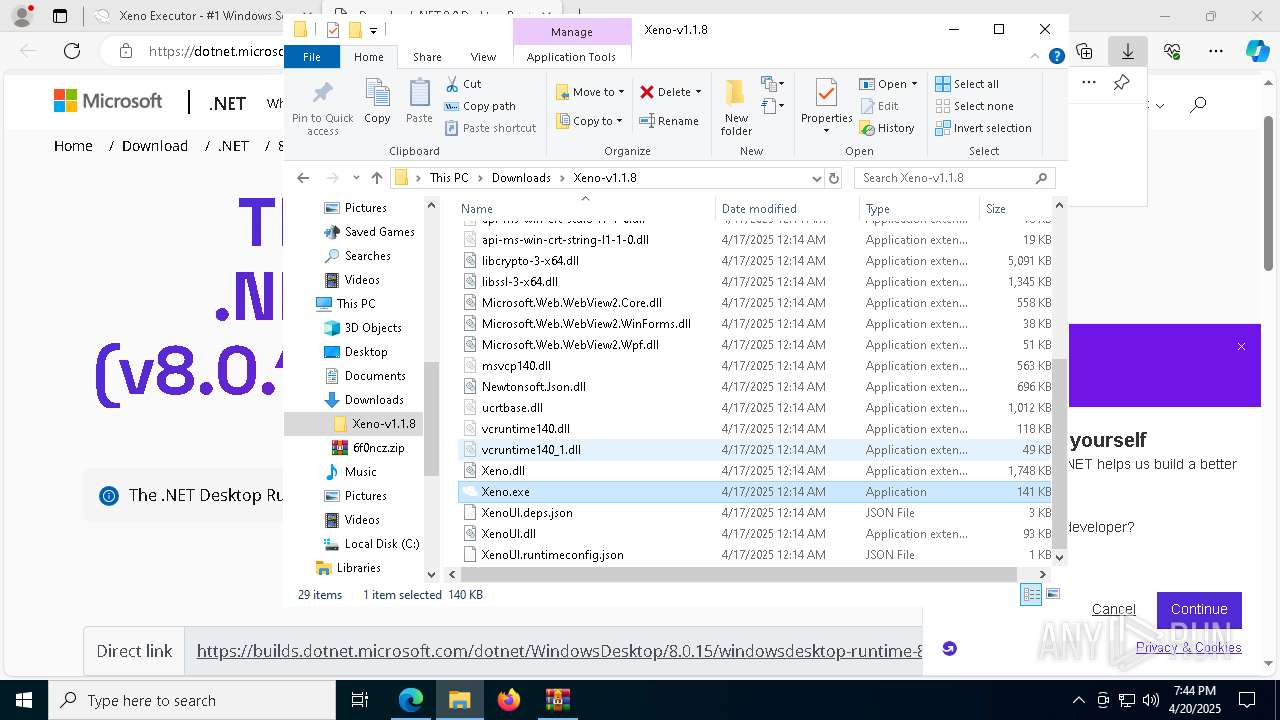This screenshot has width=1280, height=720.
Task: Select libcrypto-3-x64.dll file
Action: [x=755, y=261]
